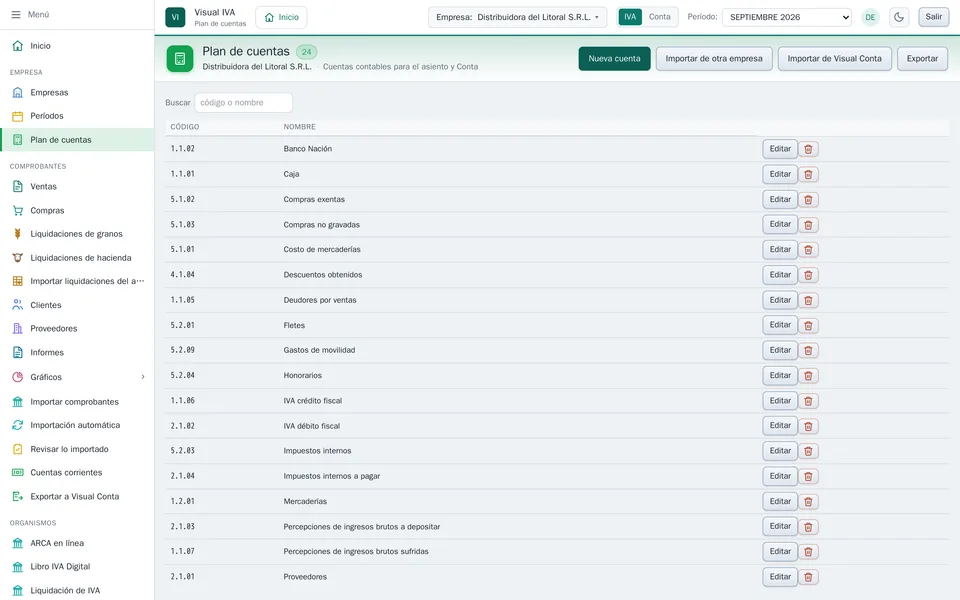
Task: Go to Exportar a Visual Conta
Action: tap(77, 497)
